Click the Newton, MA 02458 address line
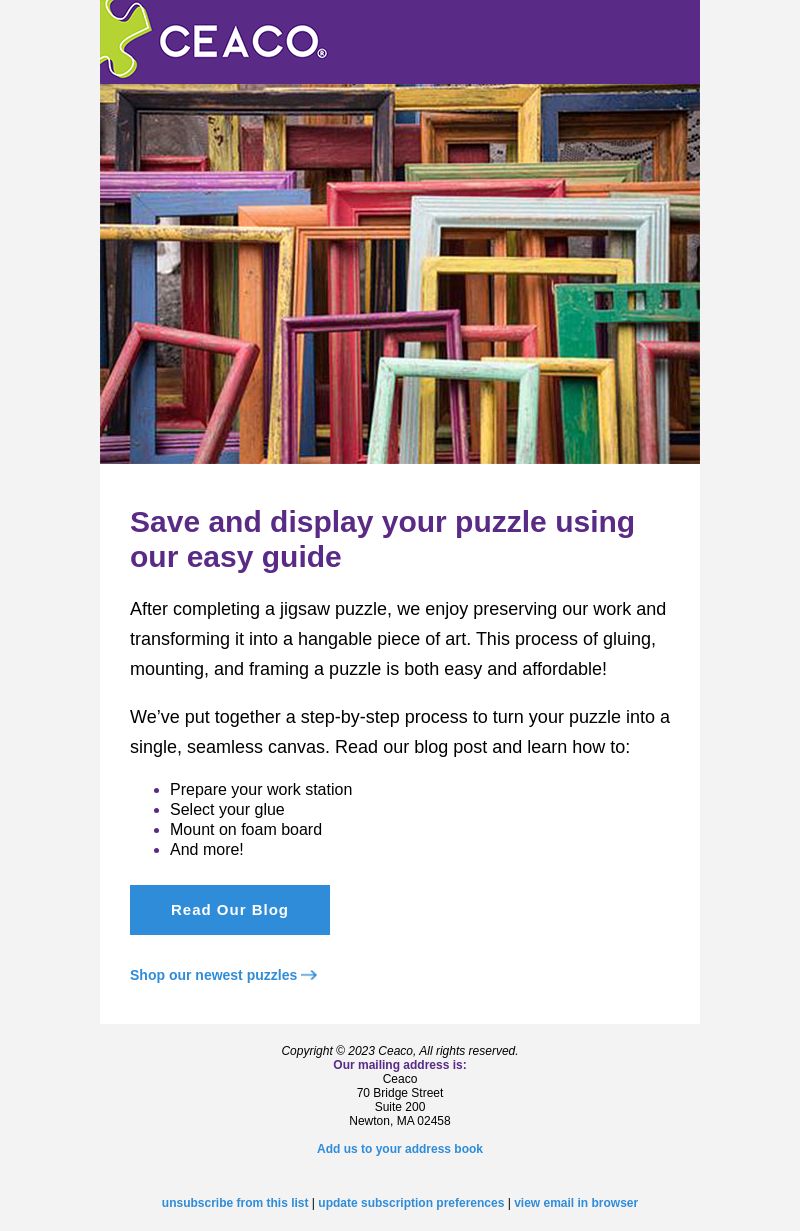Viewport: 800px width, 1231px height. (400, 1121)
